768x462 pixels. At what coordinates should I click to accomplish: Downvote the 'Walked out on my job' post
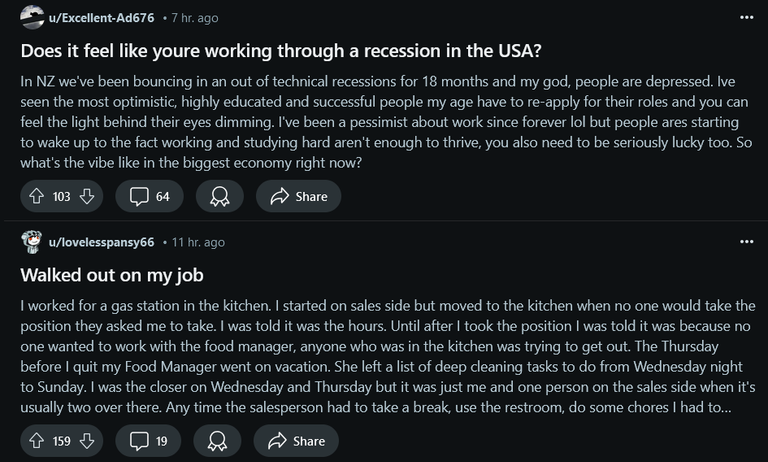point(87,441)
